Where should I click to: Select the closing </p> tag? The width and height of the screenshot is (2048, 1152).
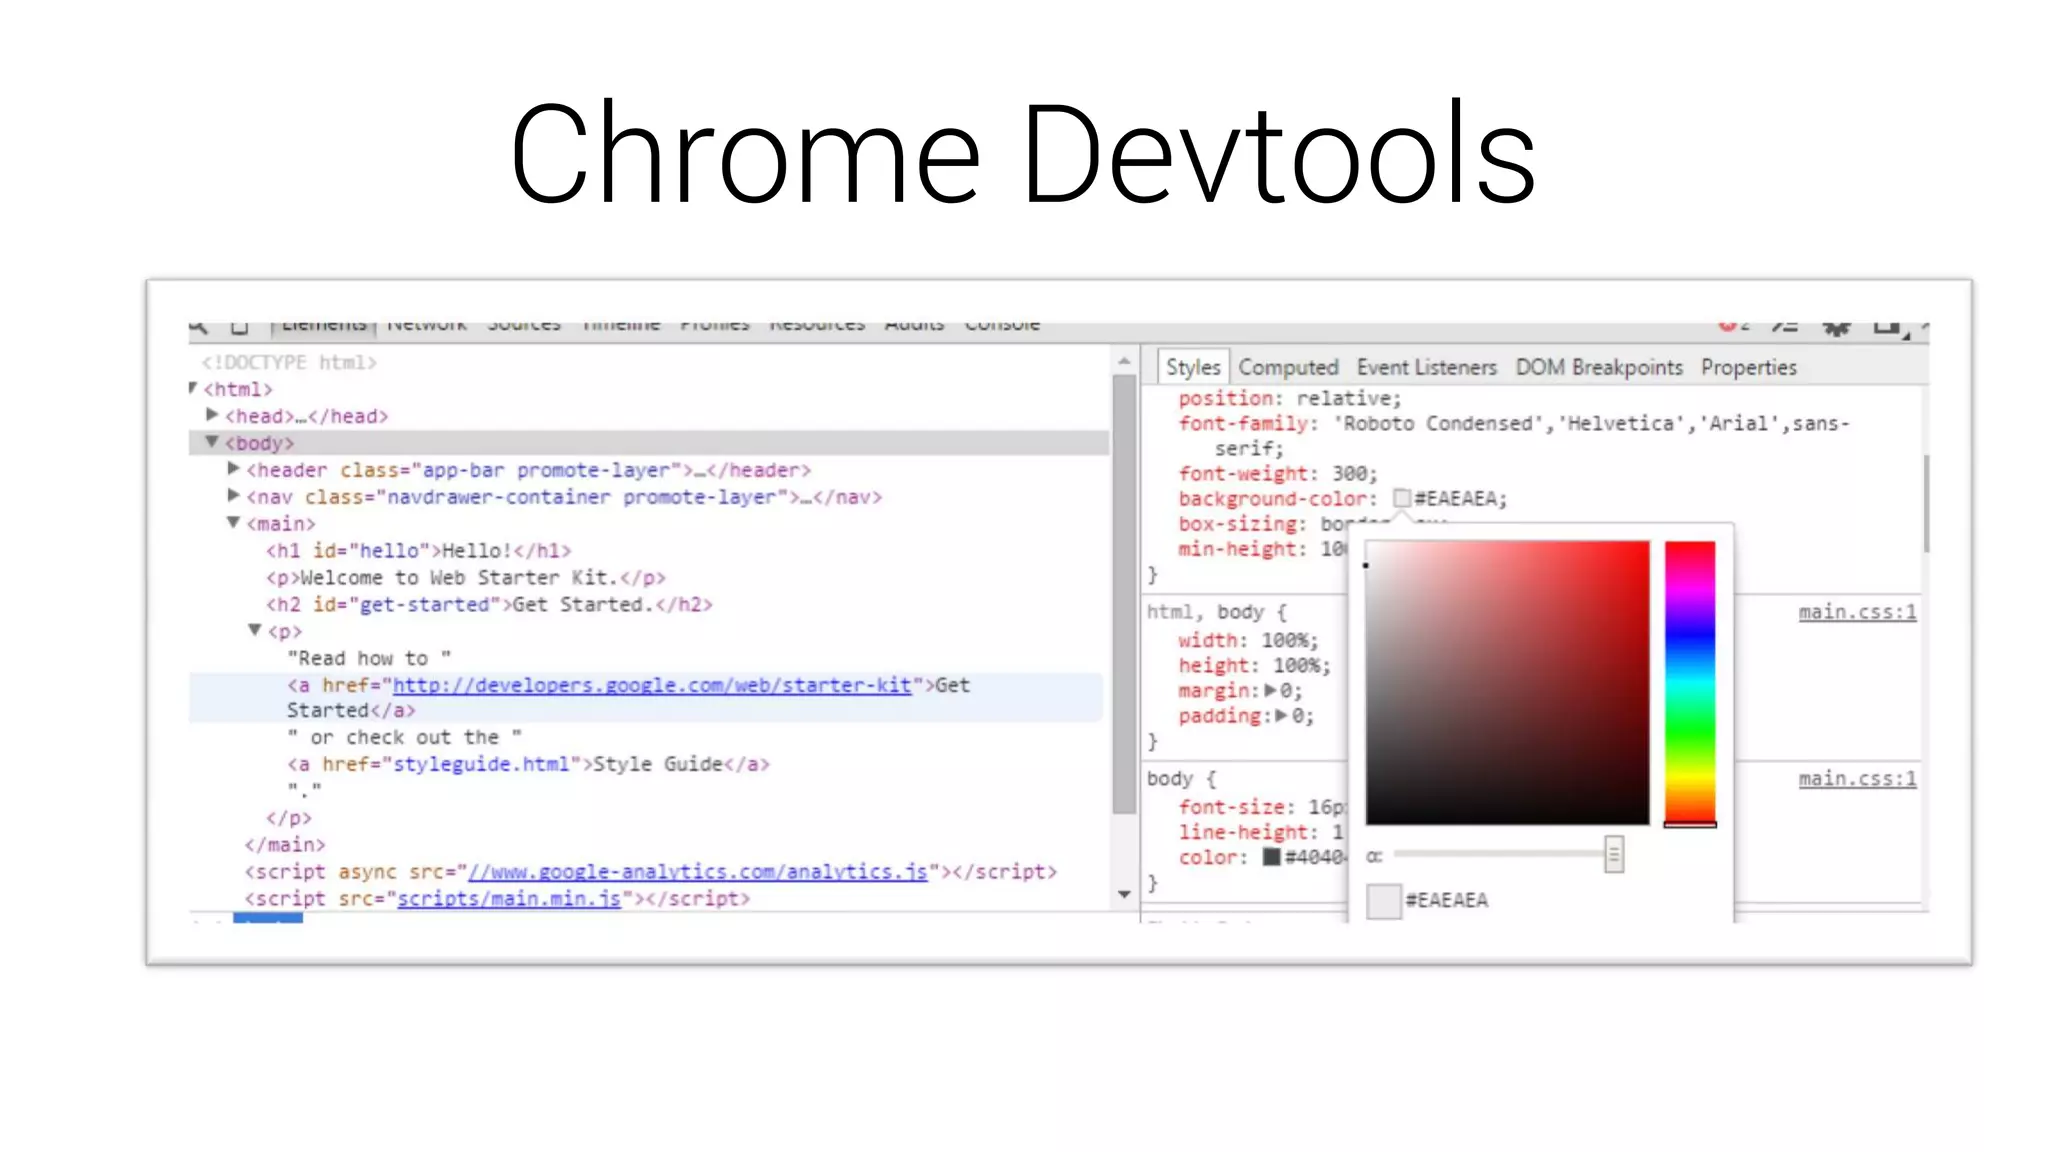[x=289, y=818]
